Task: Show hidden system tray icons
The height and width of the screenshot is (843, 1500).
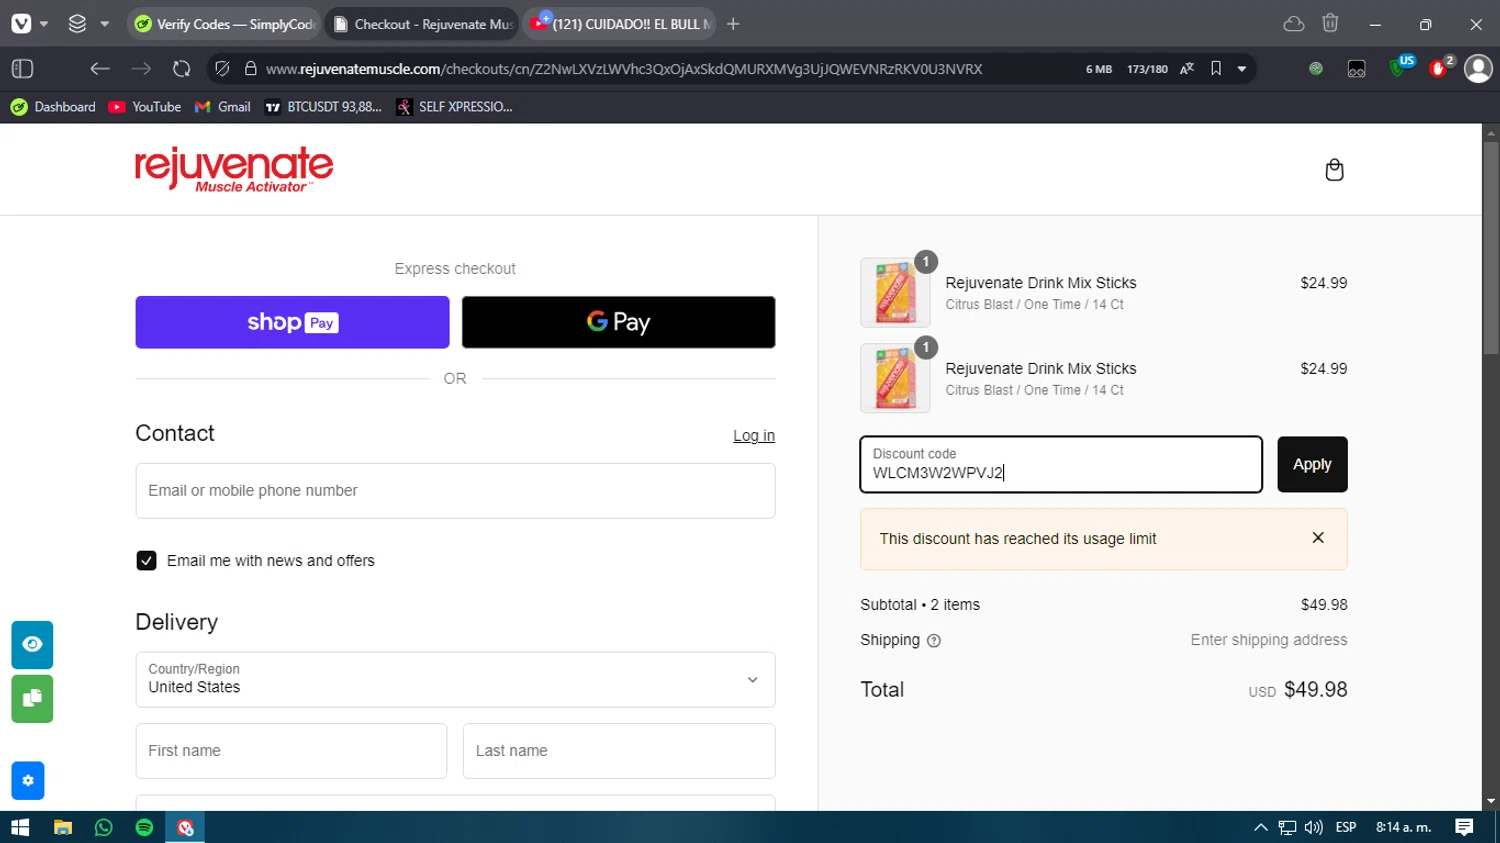Action: [x=1261, y=827]
